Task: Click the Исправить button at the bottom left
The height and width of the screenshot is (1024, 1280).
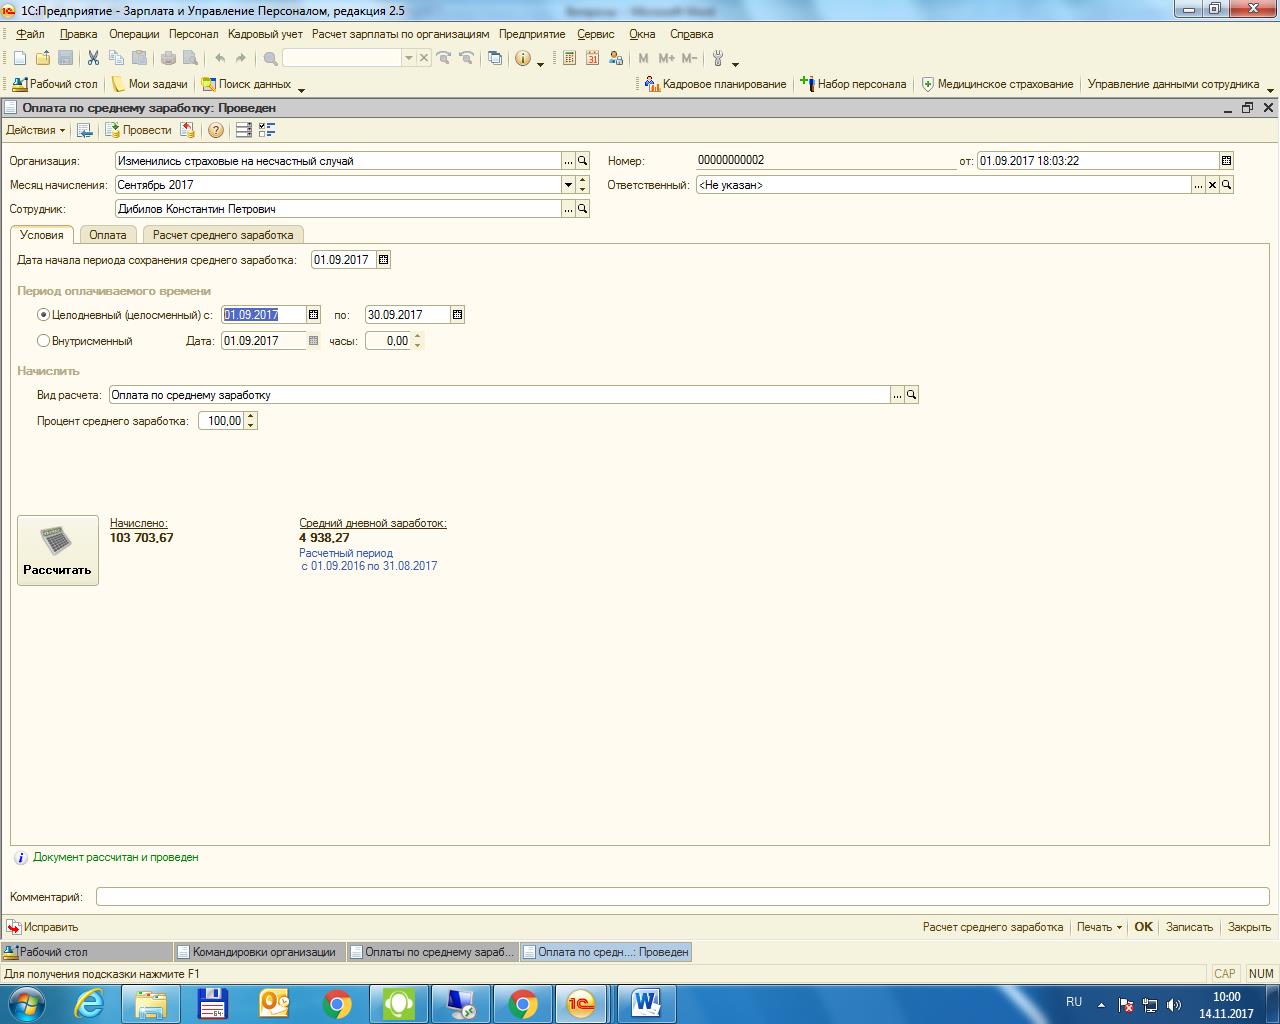Action: click(x=42, y=927)
